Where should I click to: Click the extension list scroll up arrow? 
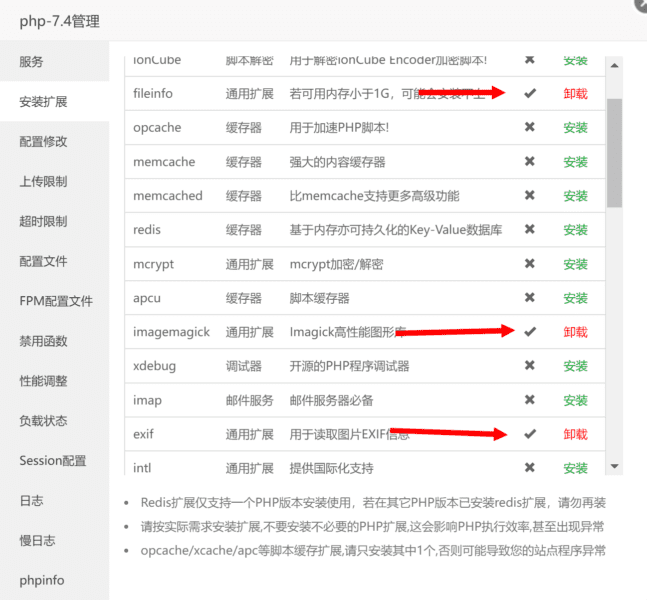pyautogui.click(x=614, y=65)
